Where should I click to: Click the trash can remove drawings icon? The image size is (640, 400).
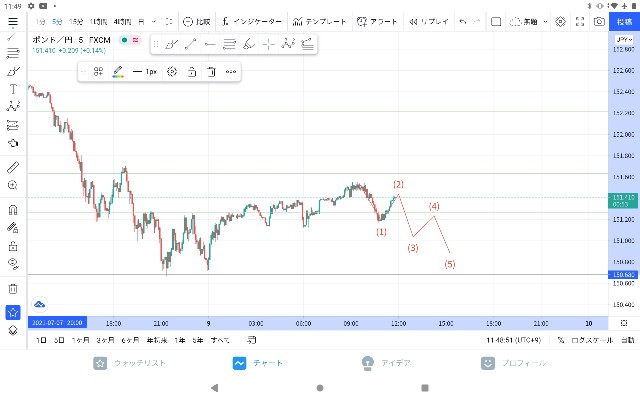pos(13,289)
